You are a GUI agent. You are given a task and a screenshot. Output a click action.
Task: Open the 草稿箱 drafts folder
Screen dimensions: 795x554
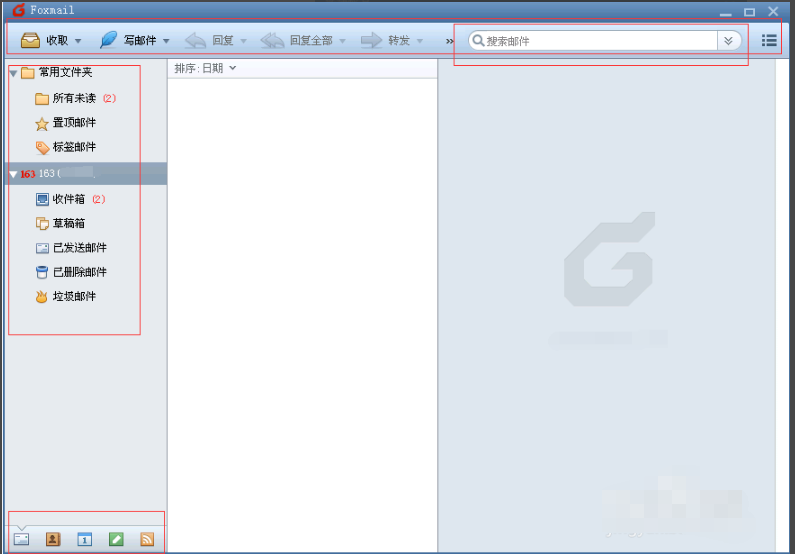68,223
